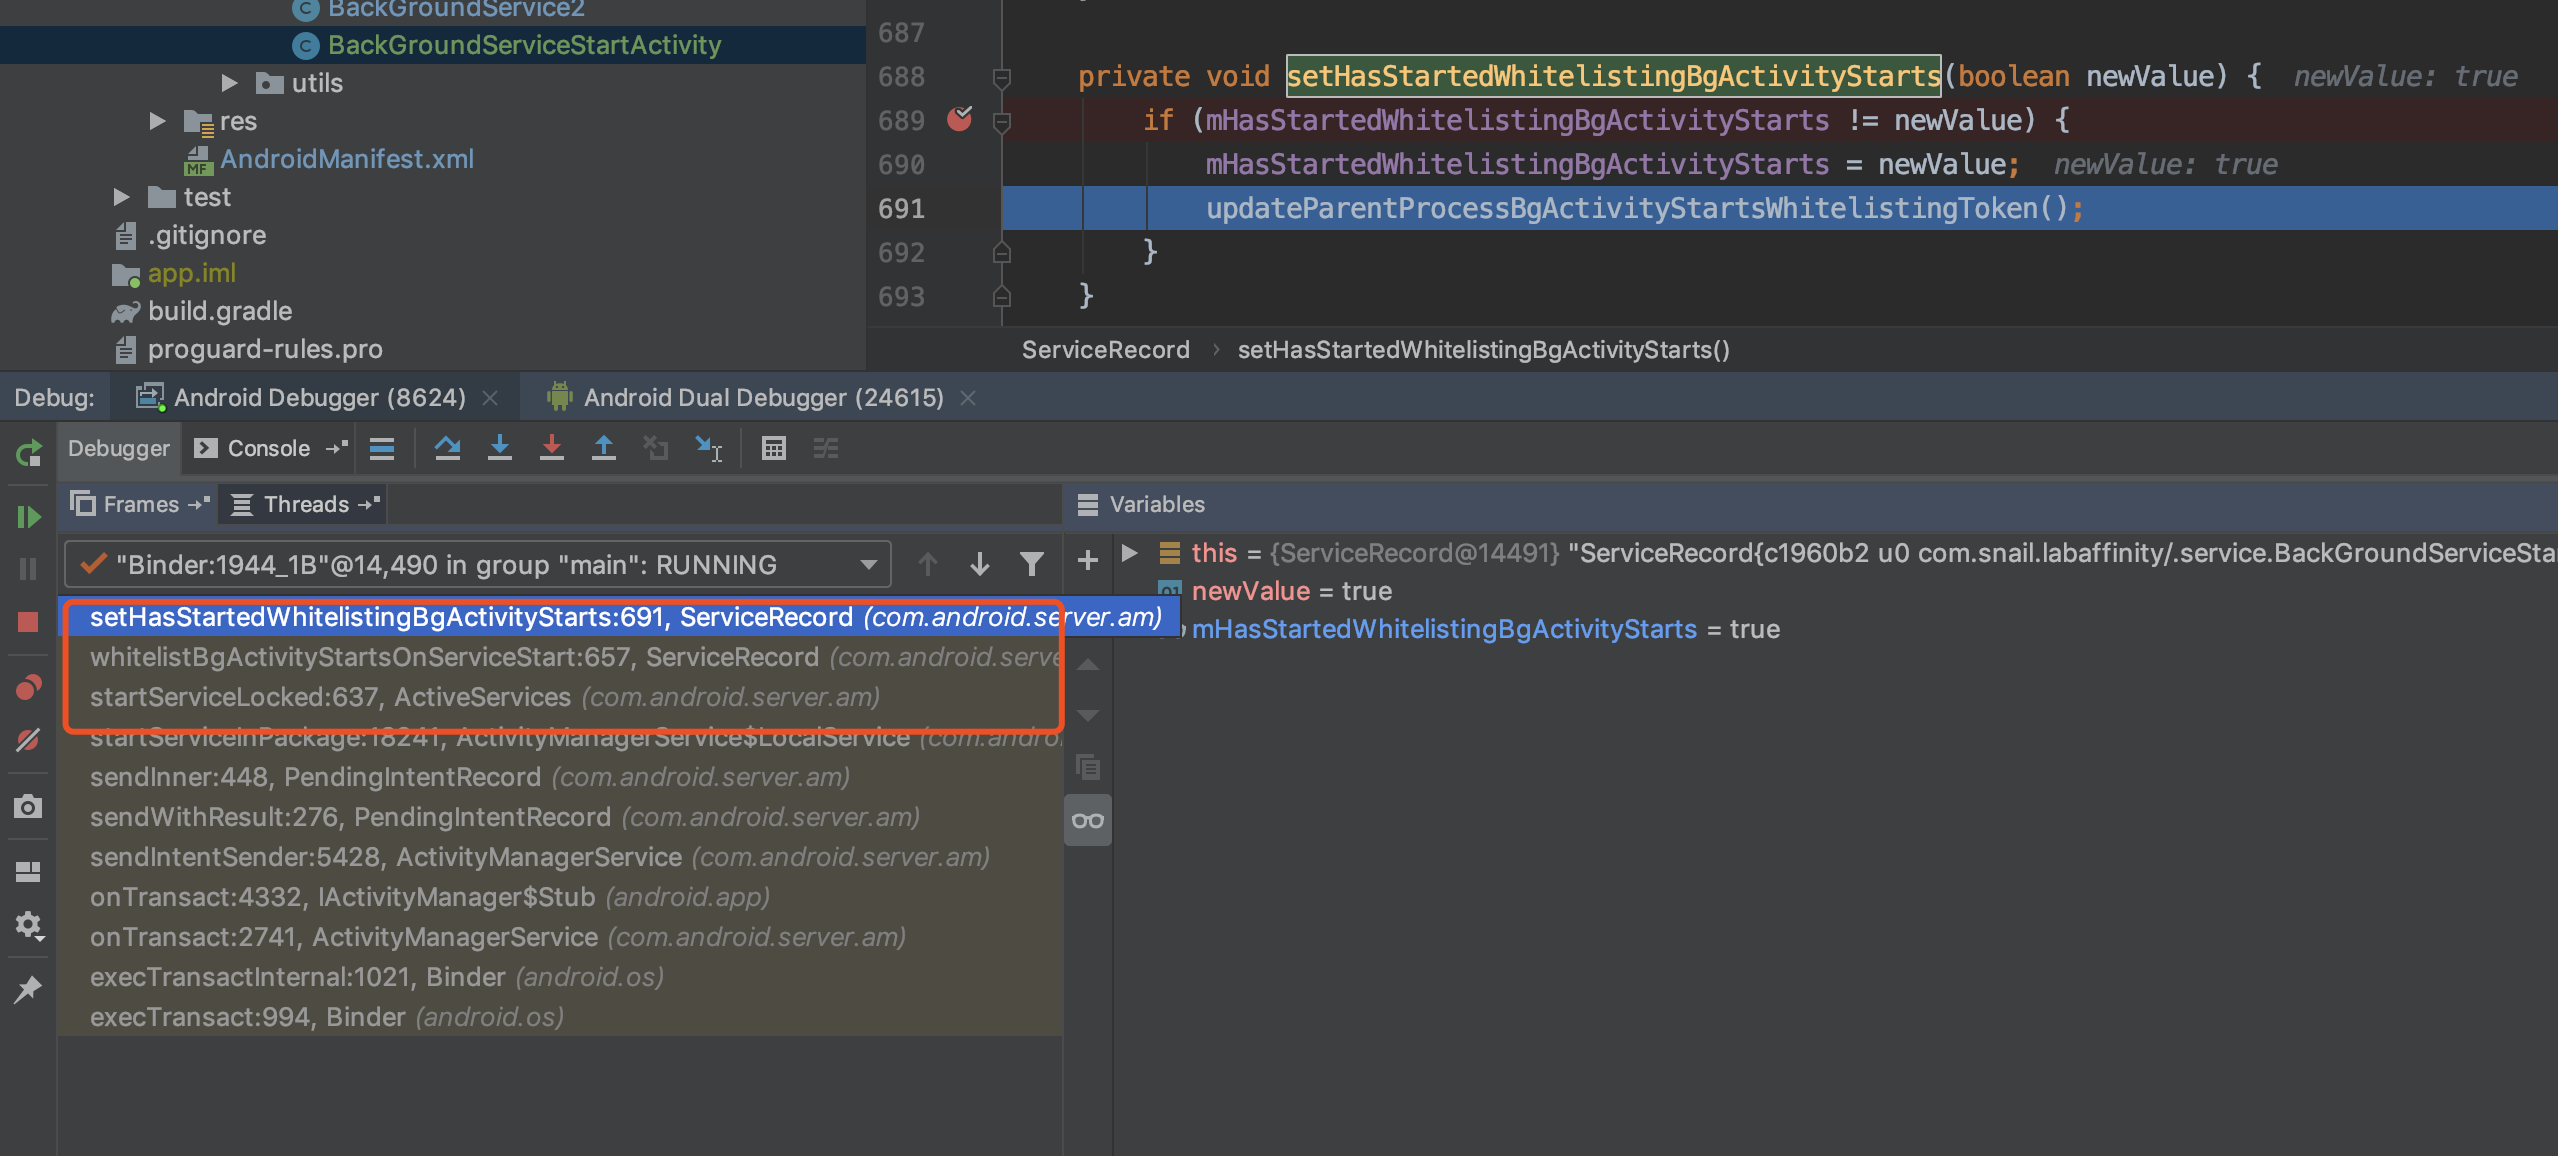Toggle the glasses watches view icon
Image resolution: width=2558 pixels, height=1156 pixels.
1088,821
